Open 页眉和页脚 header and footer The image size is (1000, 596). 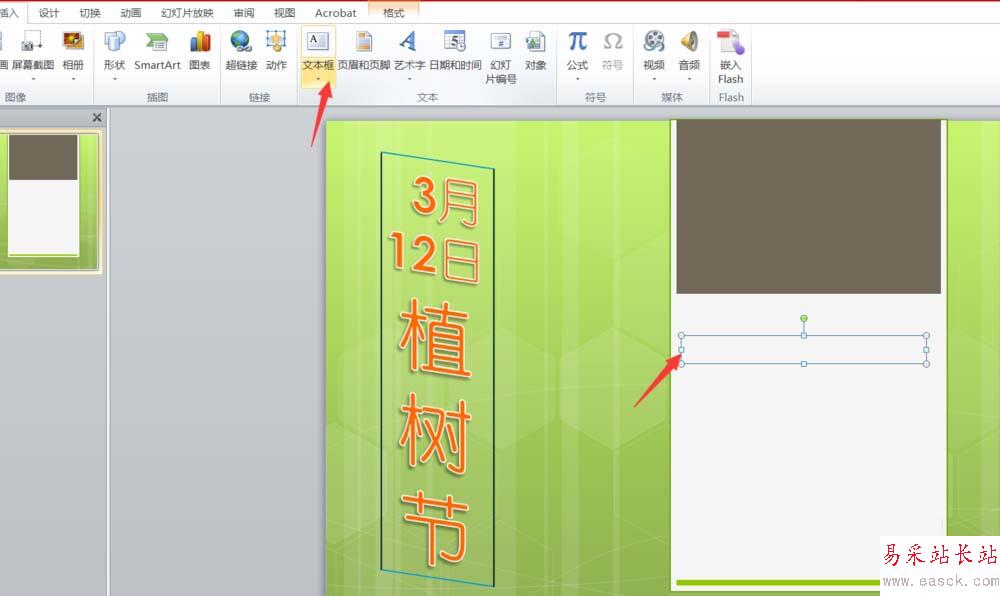point(364,49)
